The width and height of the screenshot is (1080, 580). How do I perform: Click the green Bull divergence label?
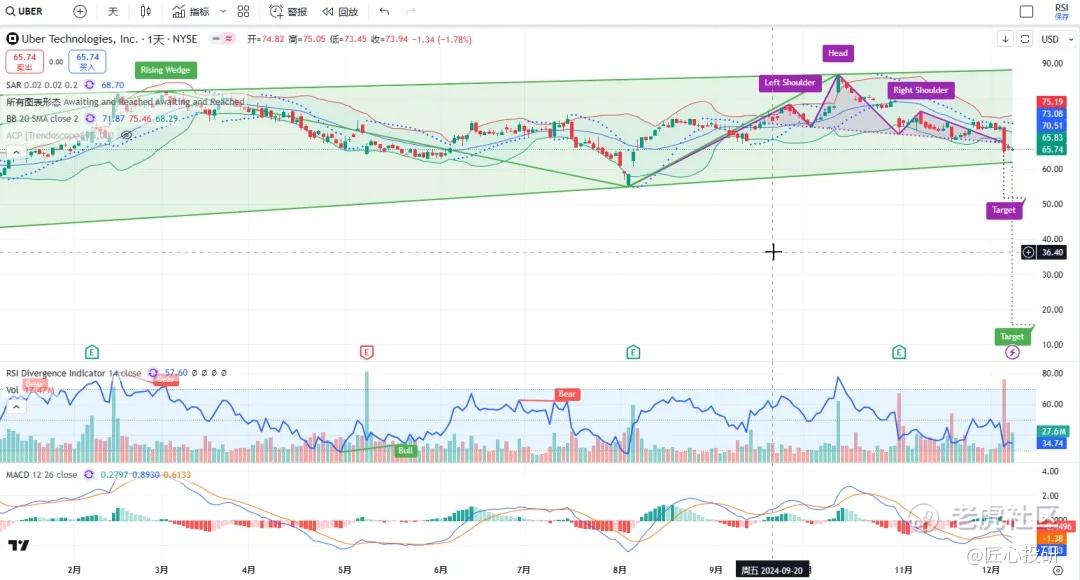406,450
